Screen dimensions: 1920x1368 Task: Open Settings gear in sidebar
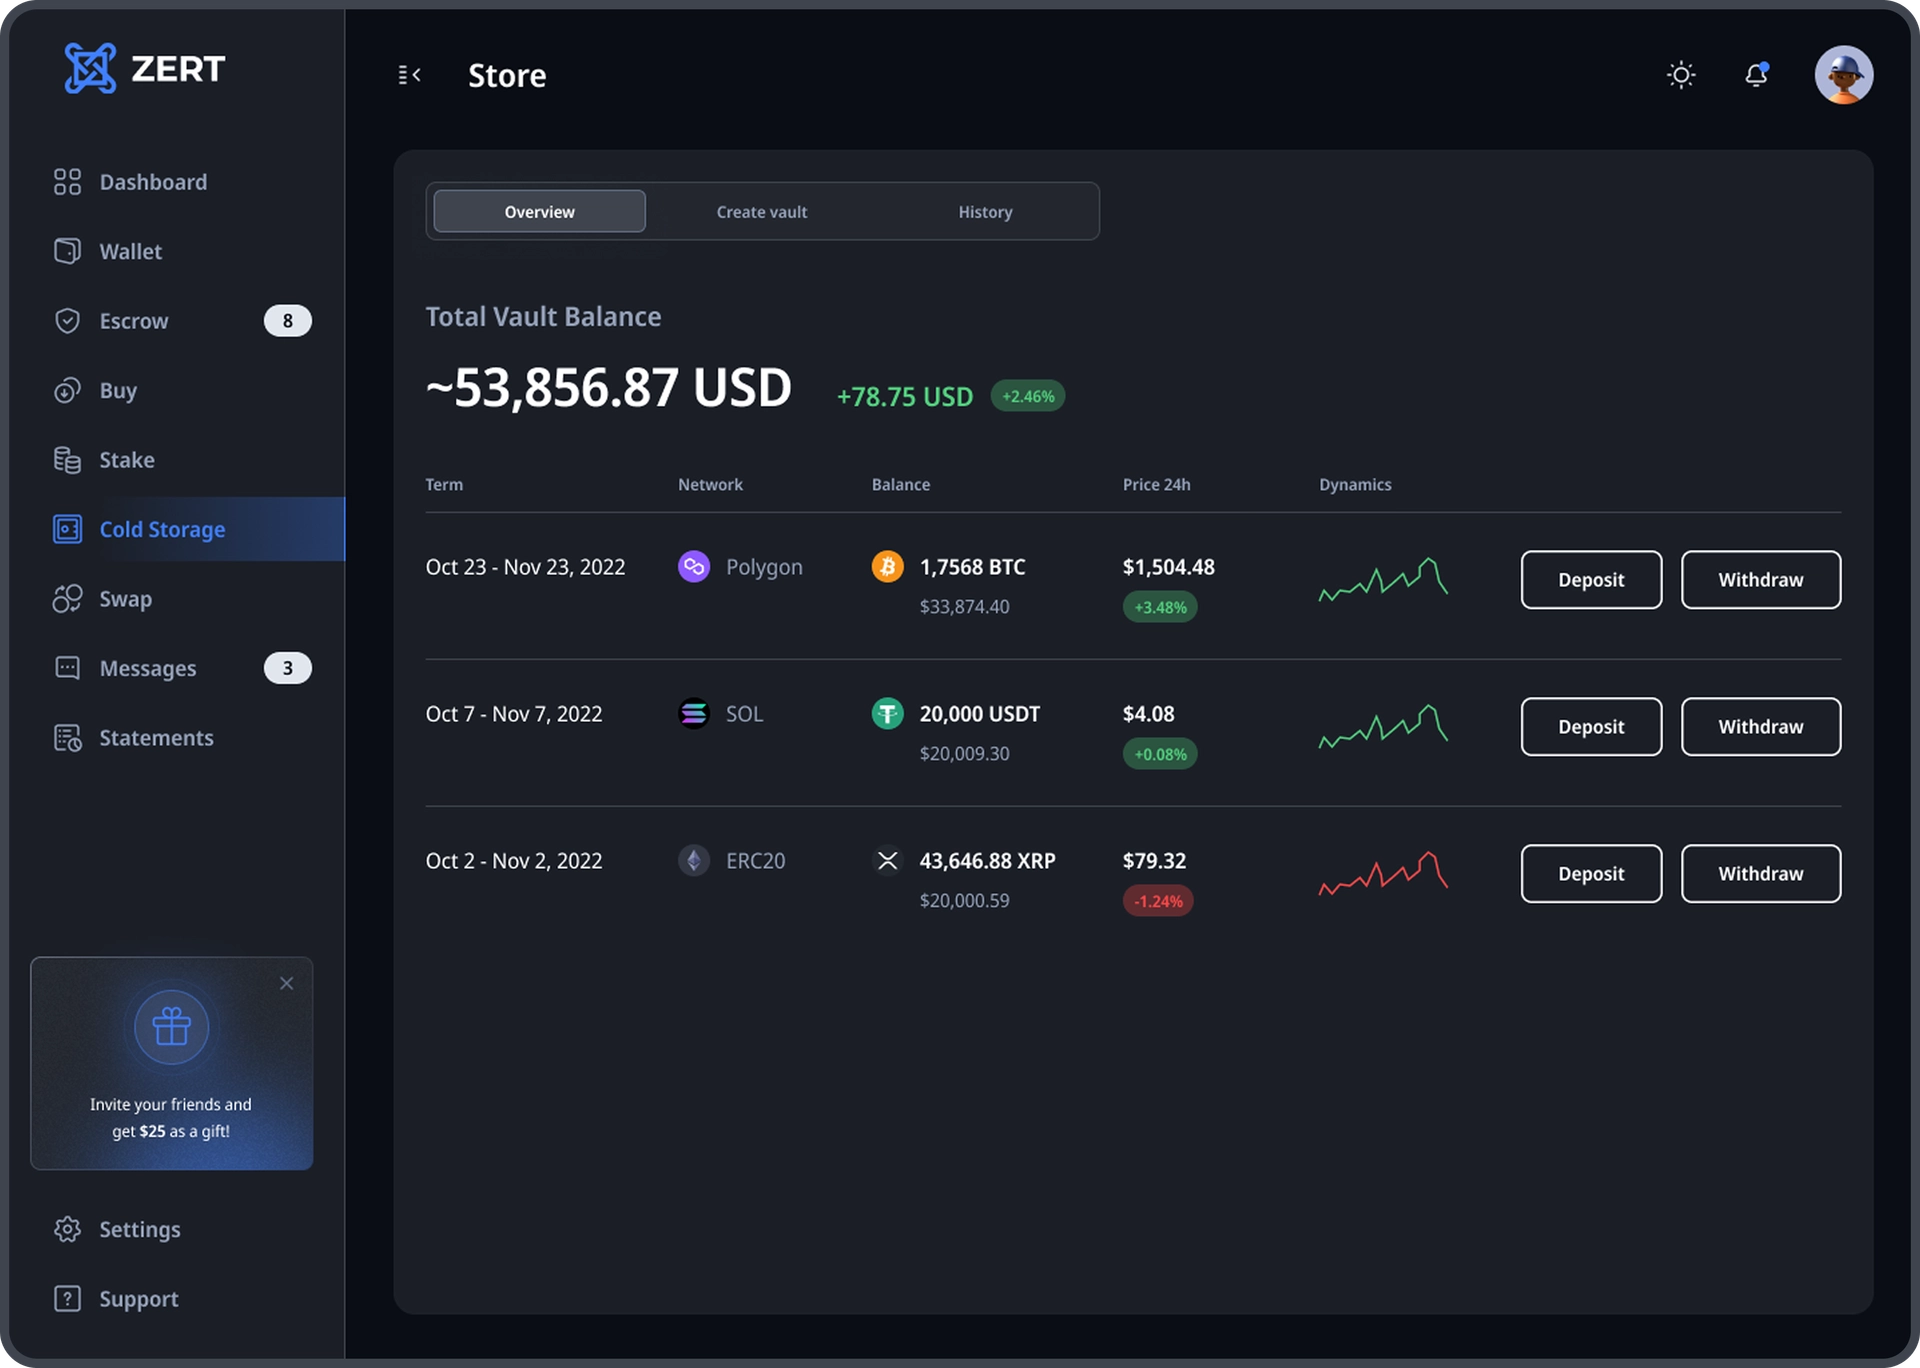click(139, 1230)
